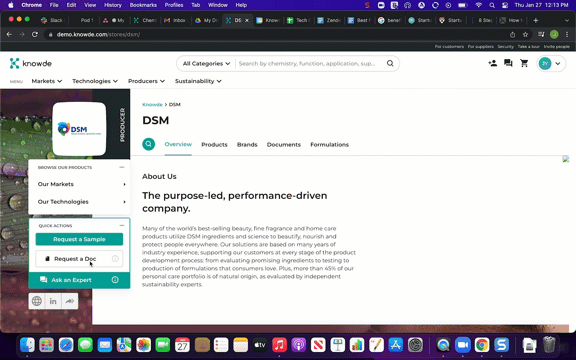Click into the product search field
This screenshot has width=576, height=360.
[x=309, y=64]
